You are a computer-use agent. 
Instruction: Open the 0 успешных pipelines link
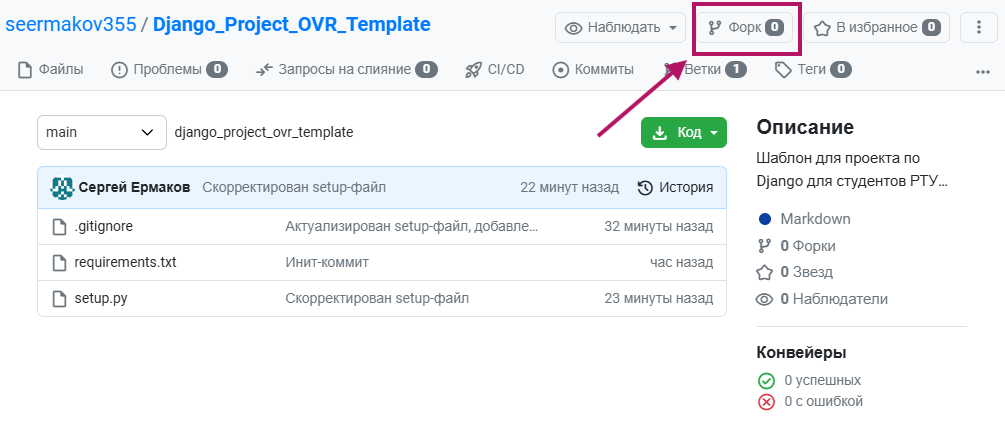point(822,380)
